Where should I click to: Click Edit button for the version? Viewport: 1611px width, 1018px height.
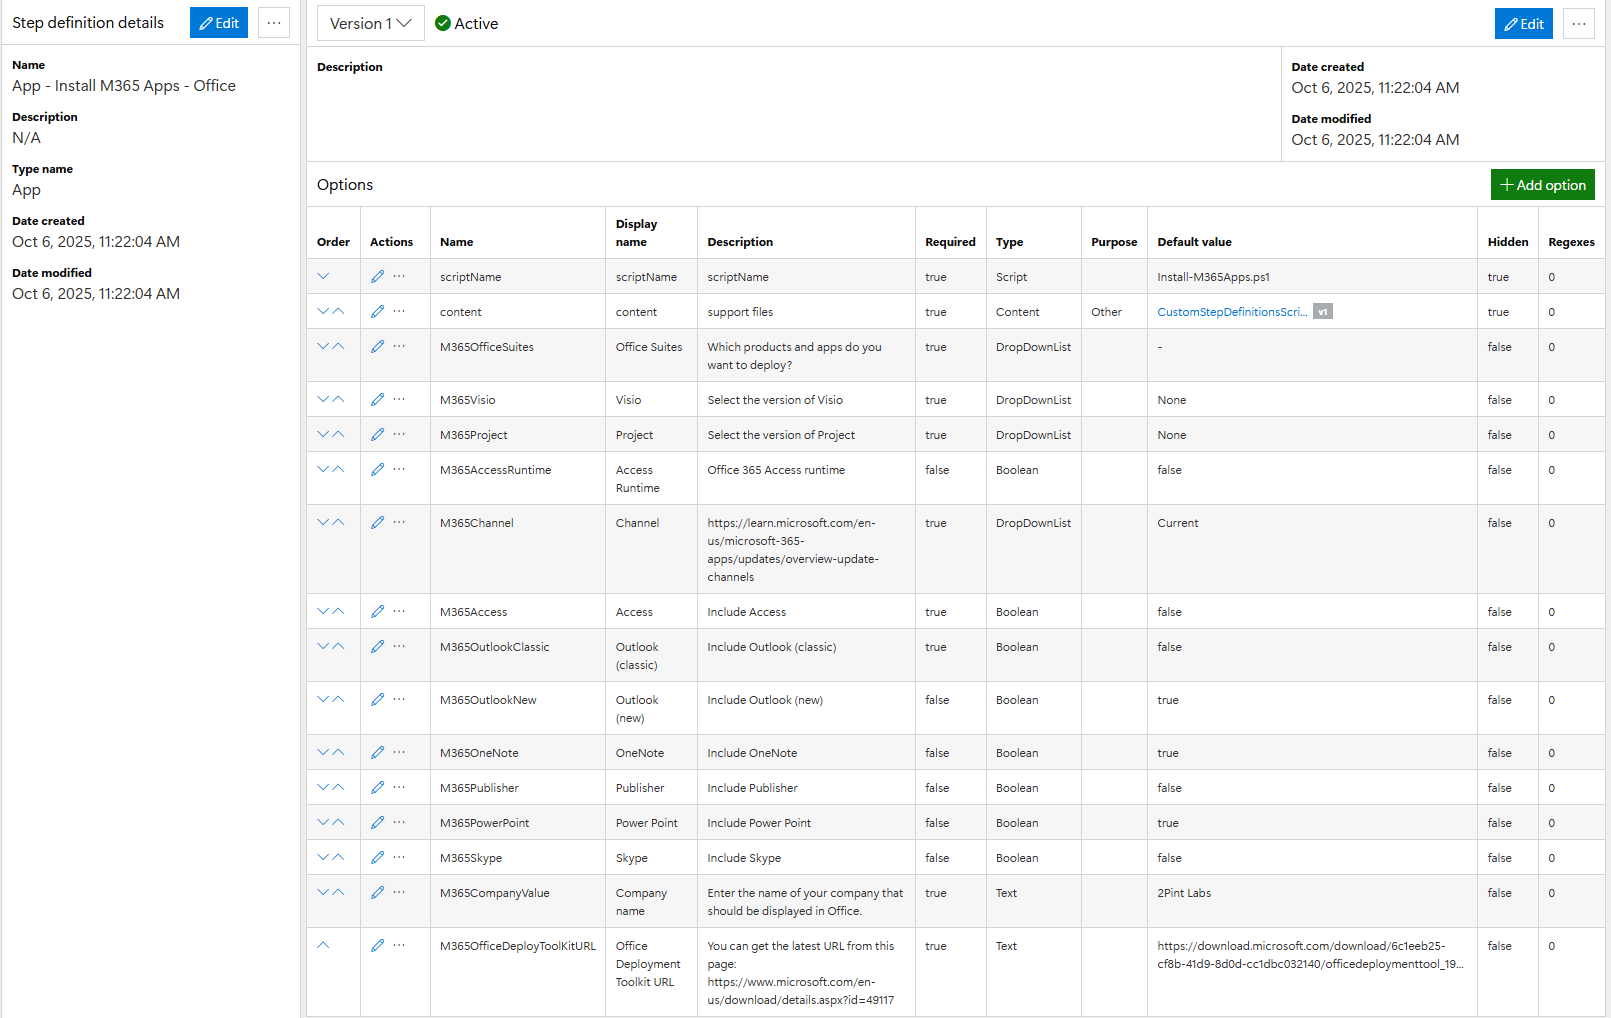[x=1524, y=24]
